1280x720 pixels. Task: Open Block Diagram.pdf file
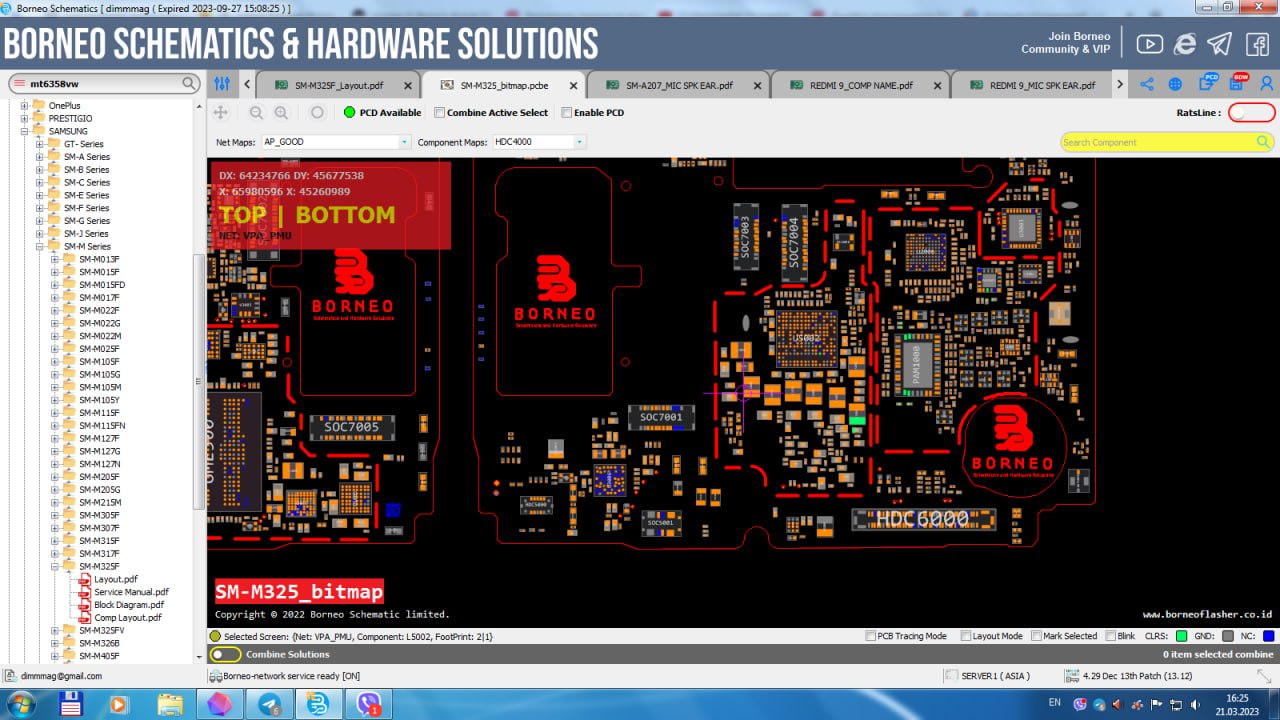point(128,605)
